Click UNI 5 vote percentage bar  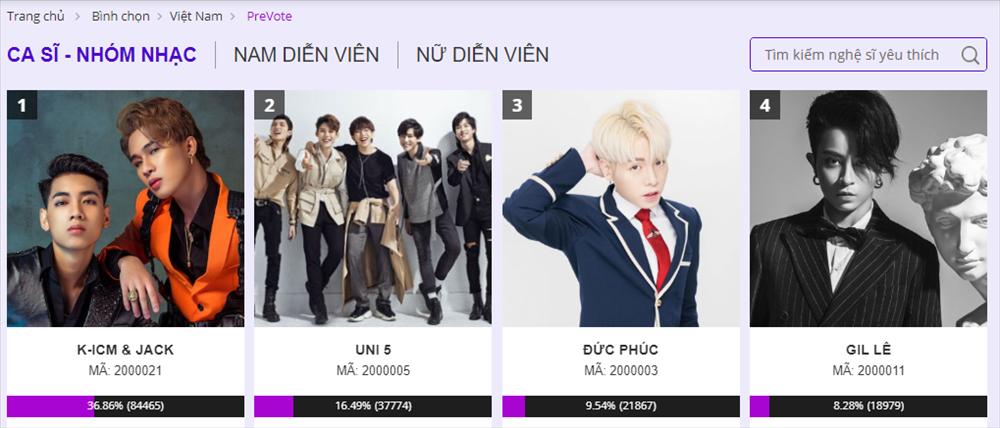pos(373,406)
